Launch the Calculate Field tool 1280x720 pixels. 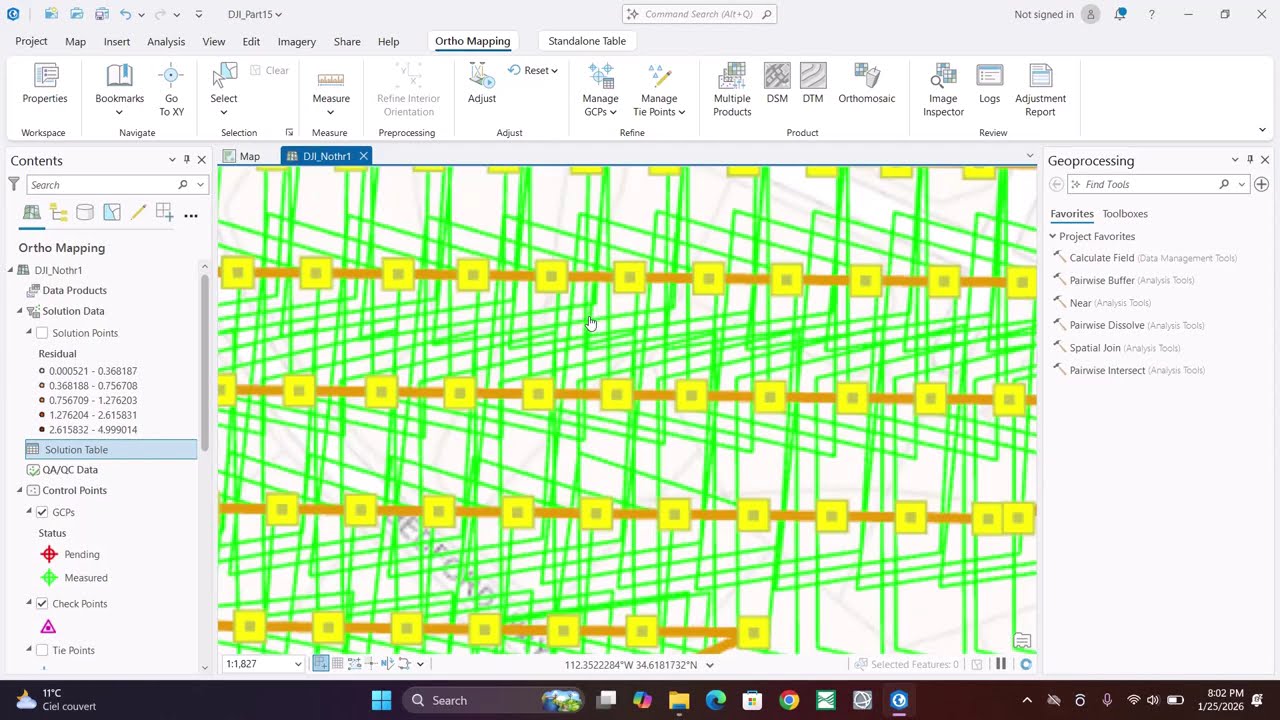tap(1145, 258)
